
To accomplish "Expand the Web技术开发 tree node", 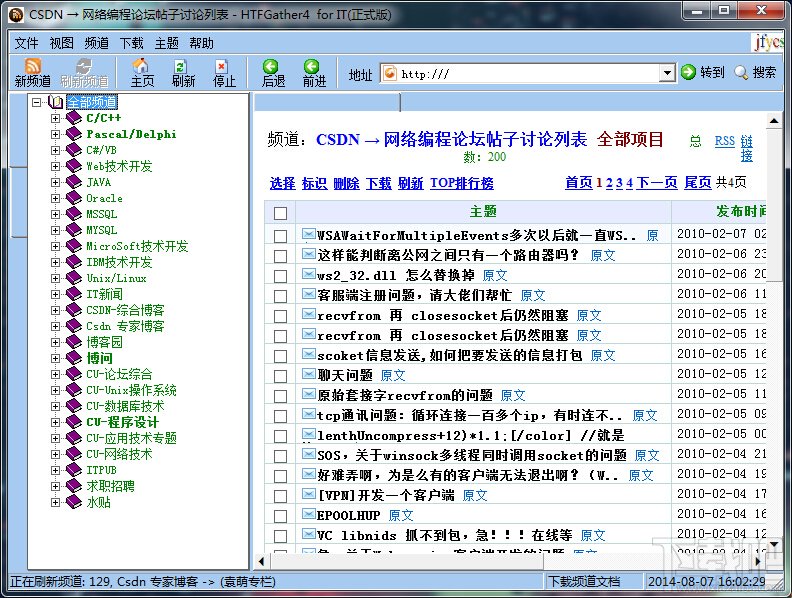I will [x=55, y=166].
